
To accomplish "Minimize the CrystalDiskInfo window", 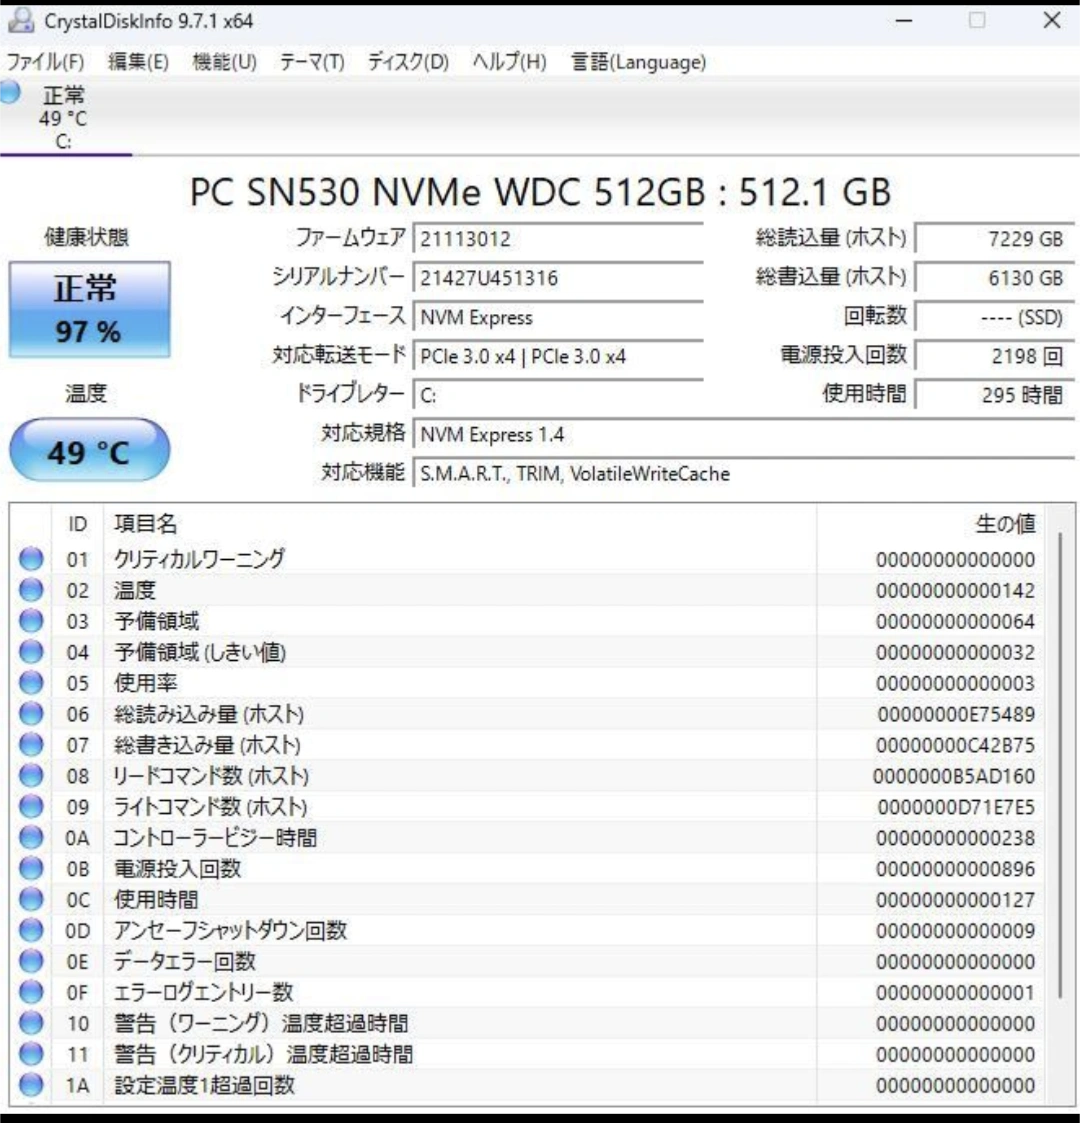I will pos(904,21).
